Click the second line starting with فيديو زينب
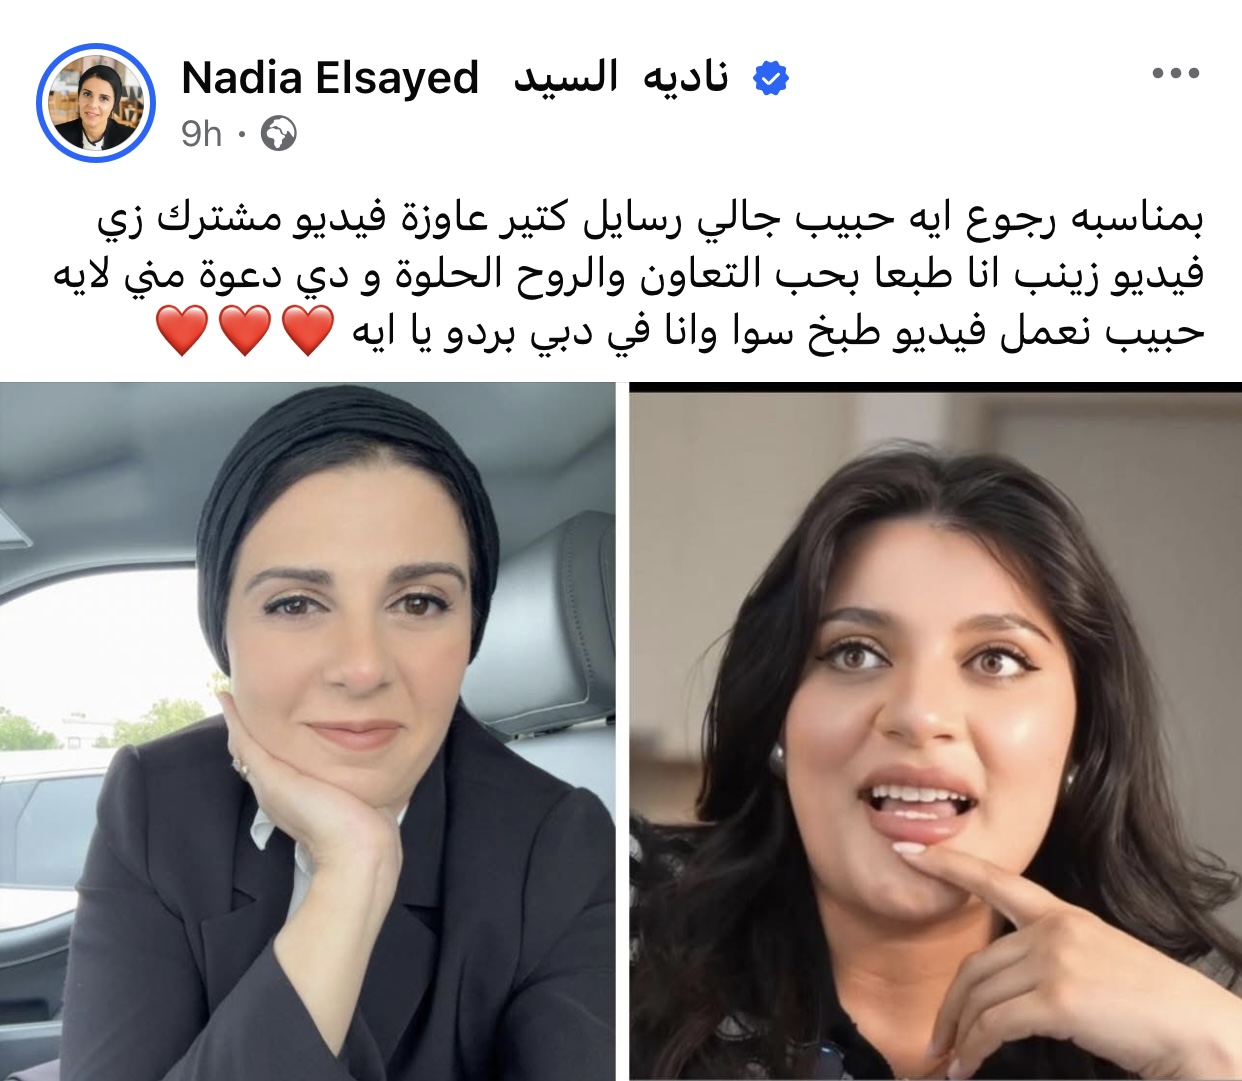Viewport: 1242px width, 1081px height. coord(628,274)
